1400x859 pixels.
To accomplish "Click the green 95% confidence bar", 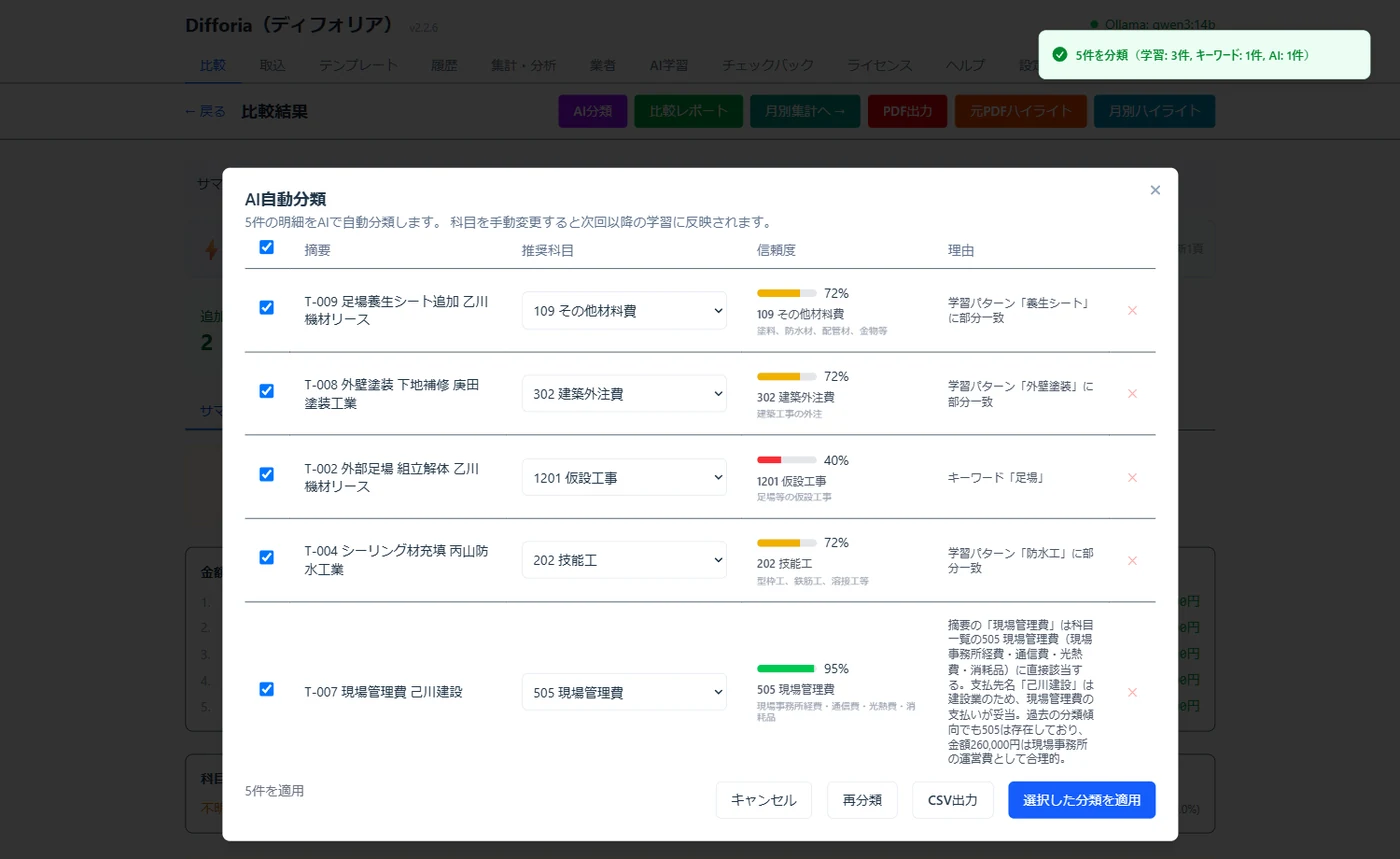I will [787, 668].
